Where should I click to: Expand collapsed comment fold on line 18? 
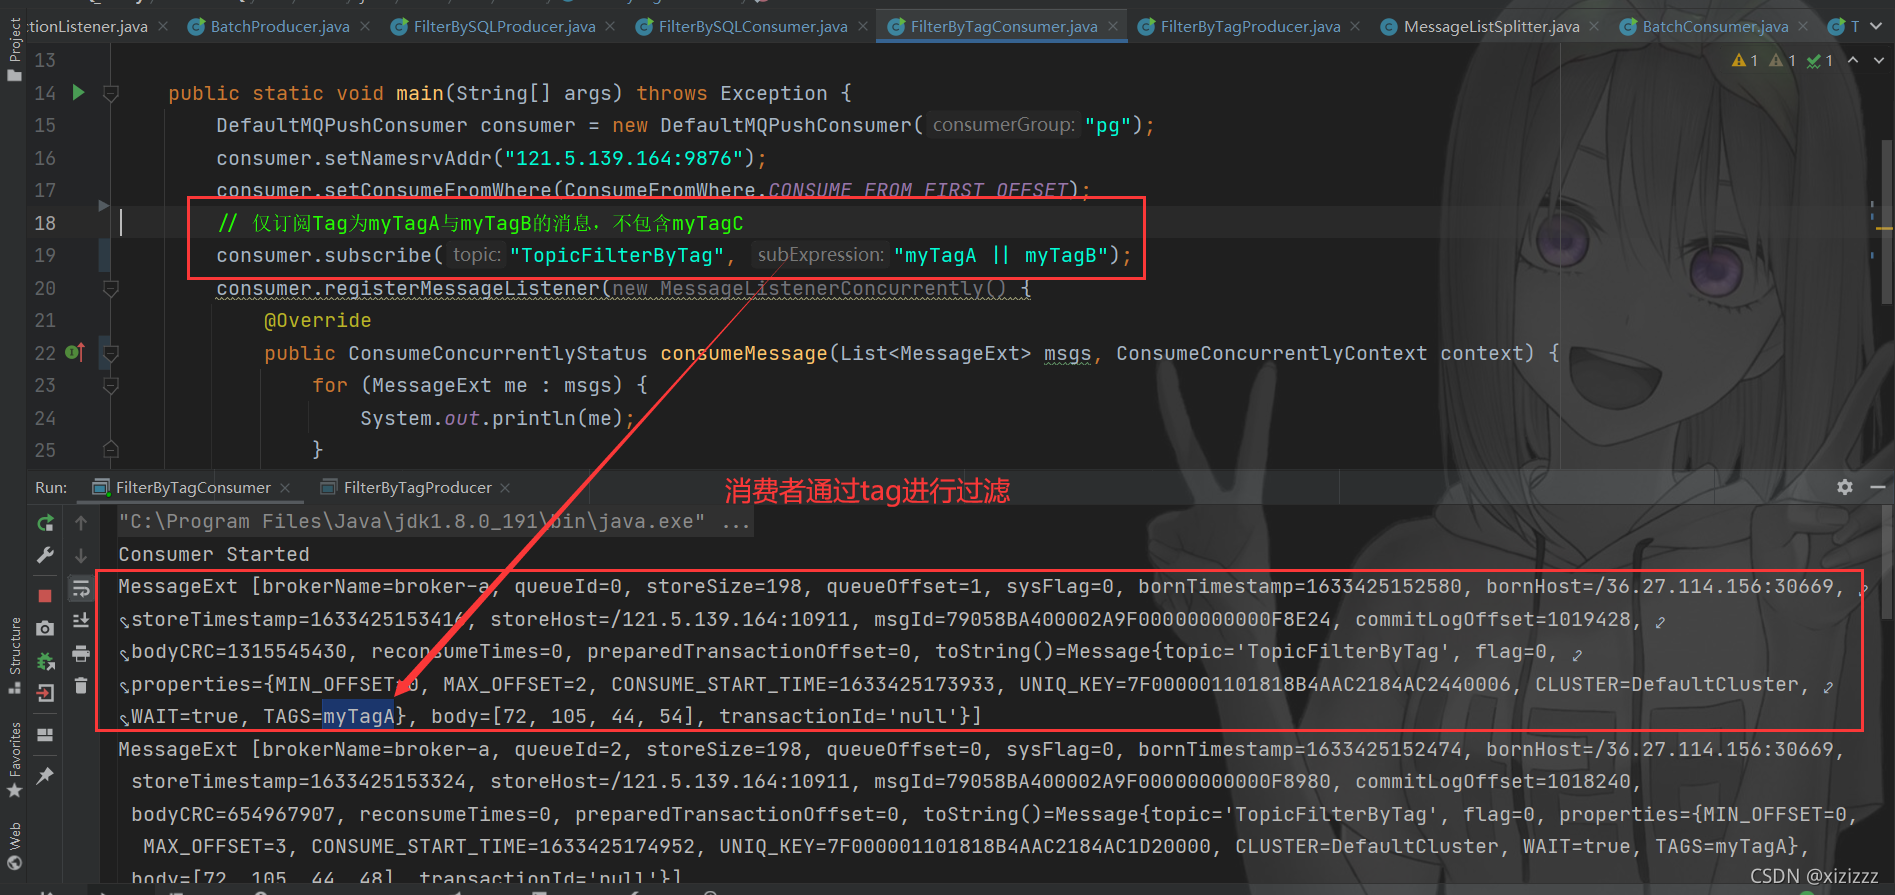(x=104, y=205)
